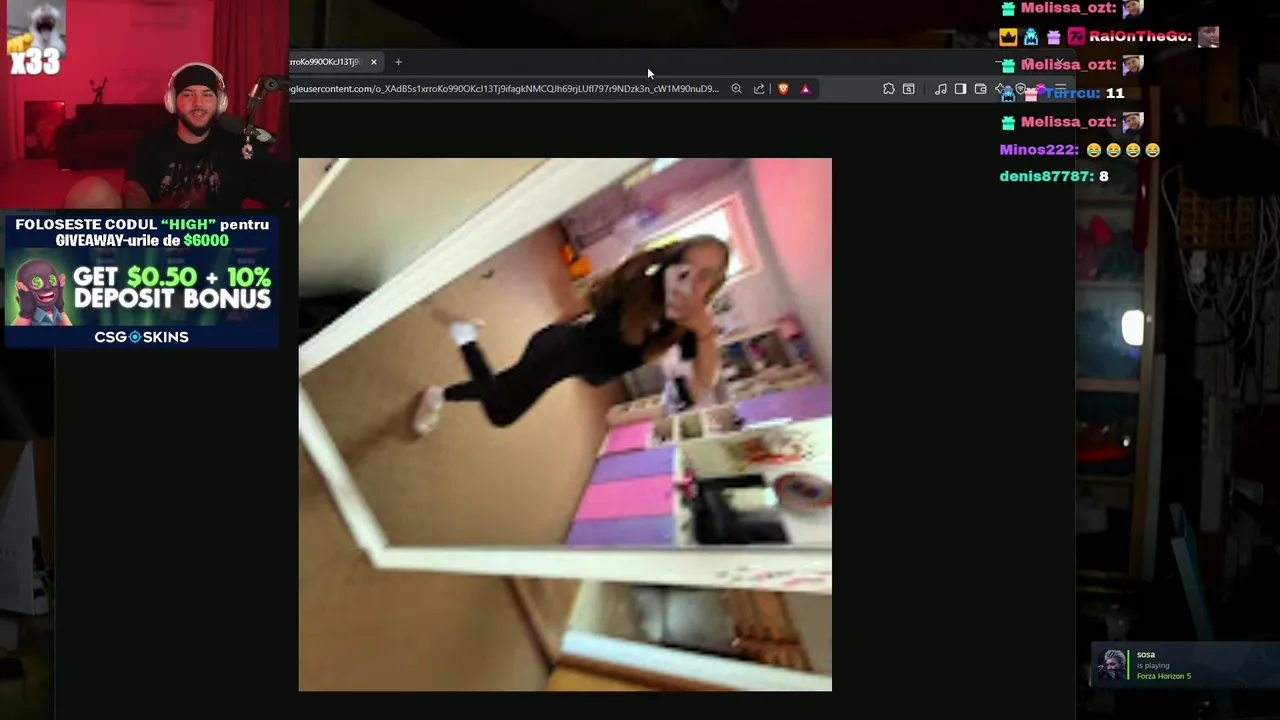The height and width of the screenshot is (720, 1280).
Task: Open the extensions puzzle icon
Action: point(889,89)
